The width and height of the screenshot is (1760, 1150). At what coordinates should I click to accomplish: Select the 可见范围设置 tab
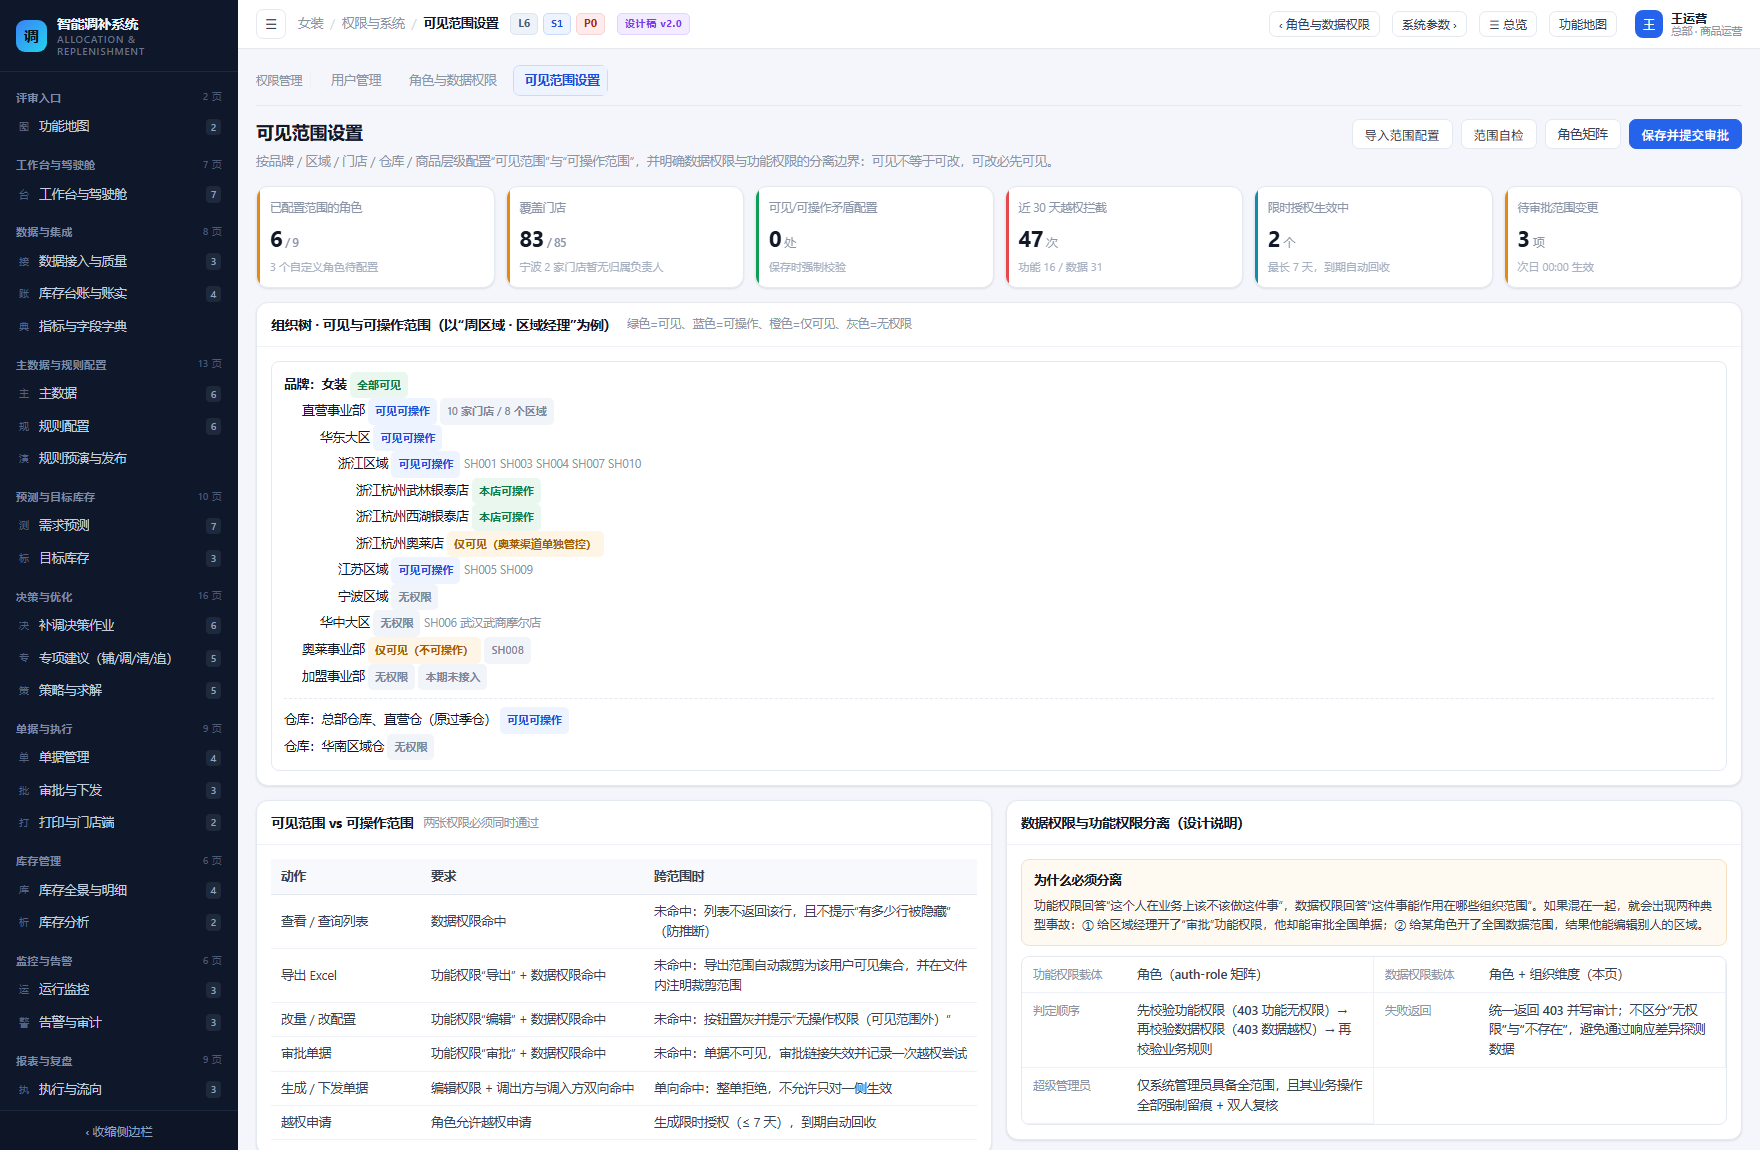(561, 80)
